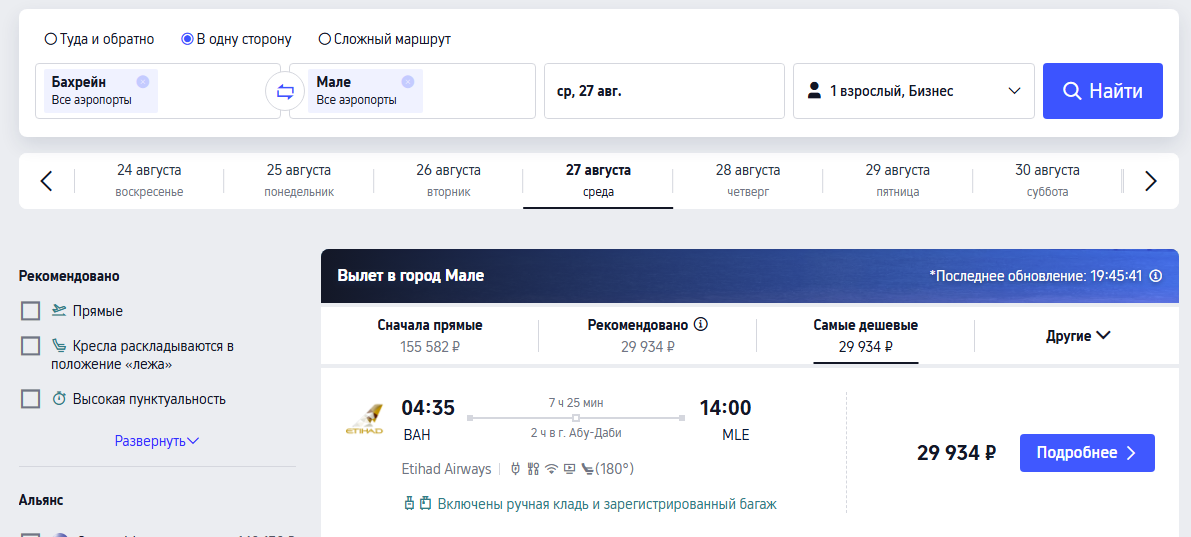Expand the Другие sorting dropdown

click(1078, 336)
